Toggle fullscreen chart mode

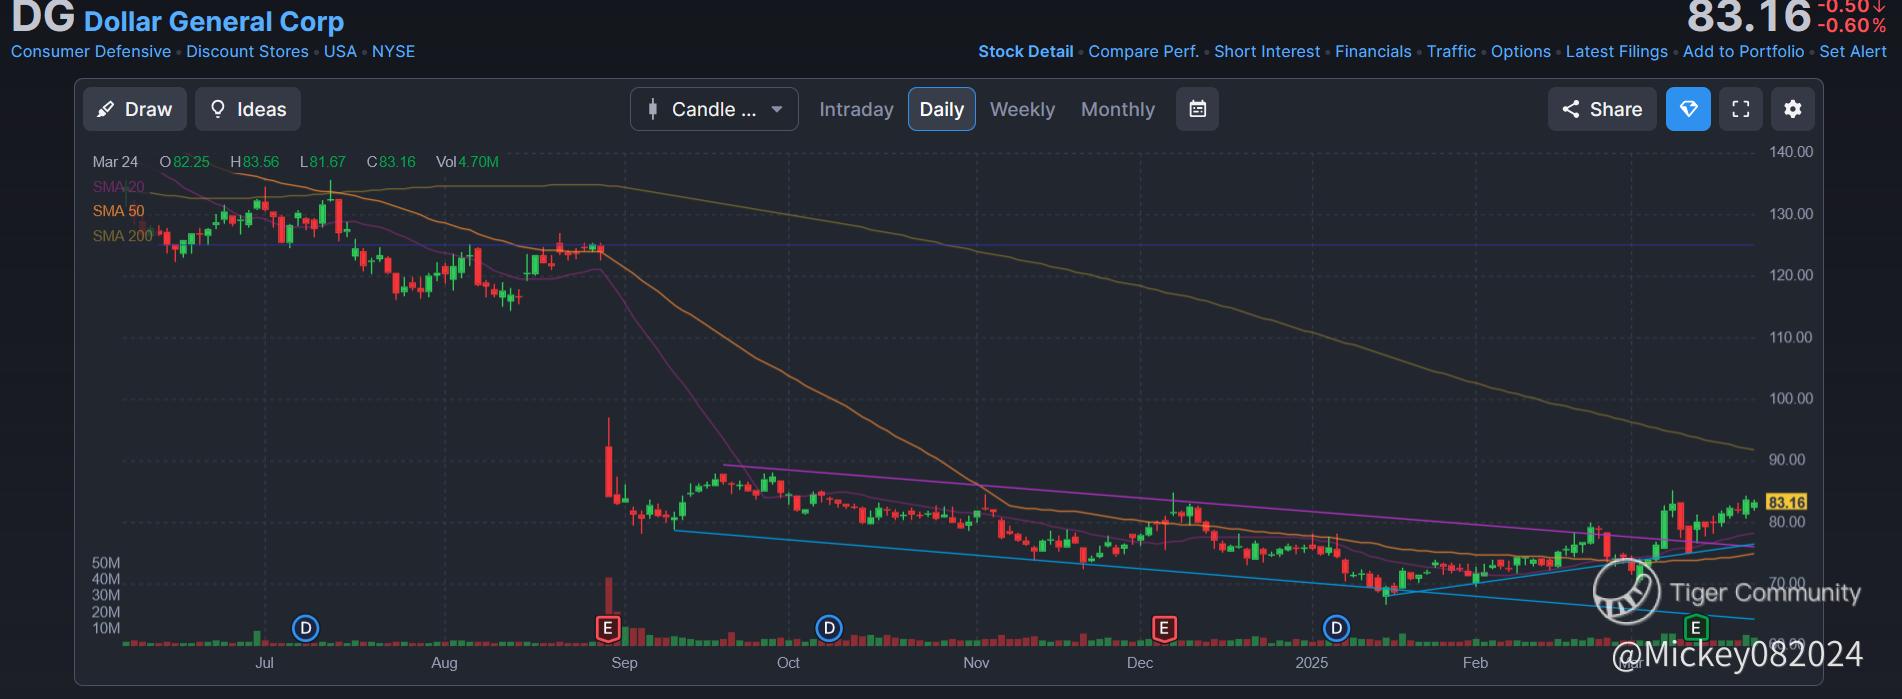coord(1741,109)
